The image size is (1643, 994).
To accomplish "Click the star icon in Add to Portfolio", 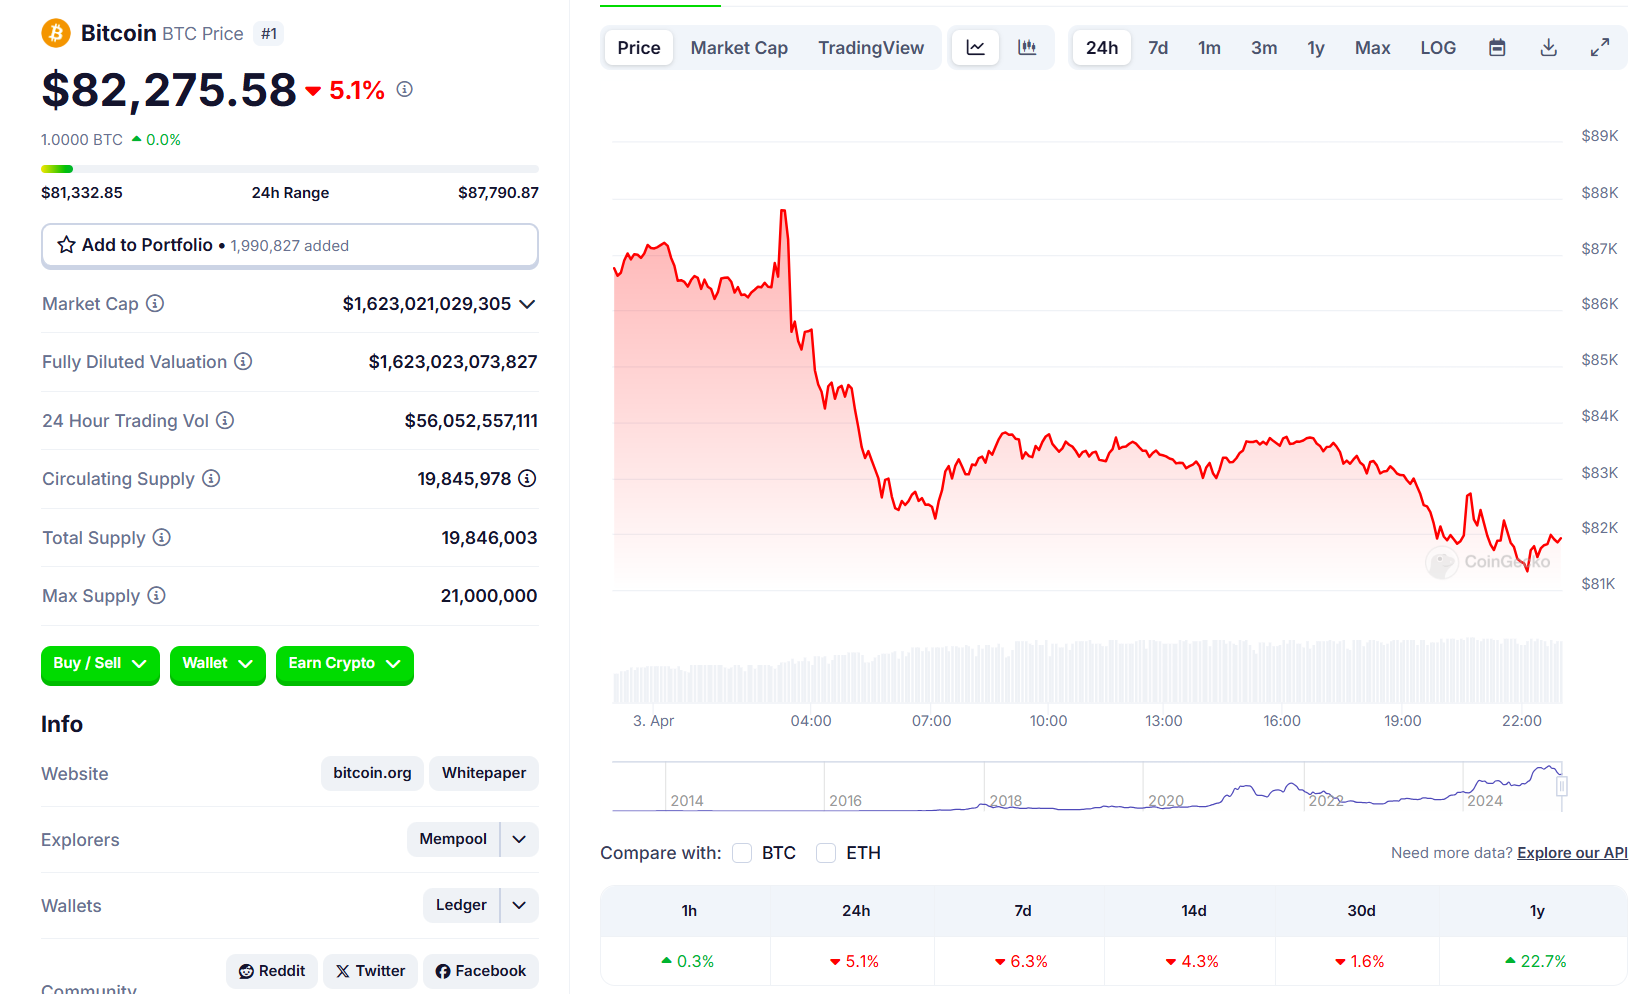I will point(66,245).
